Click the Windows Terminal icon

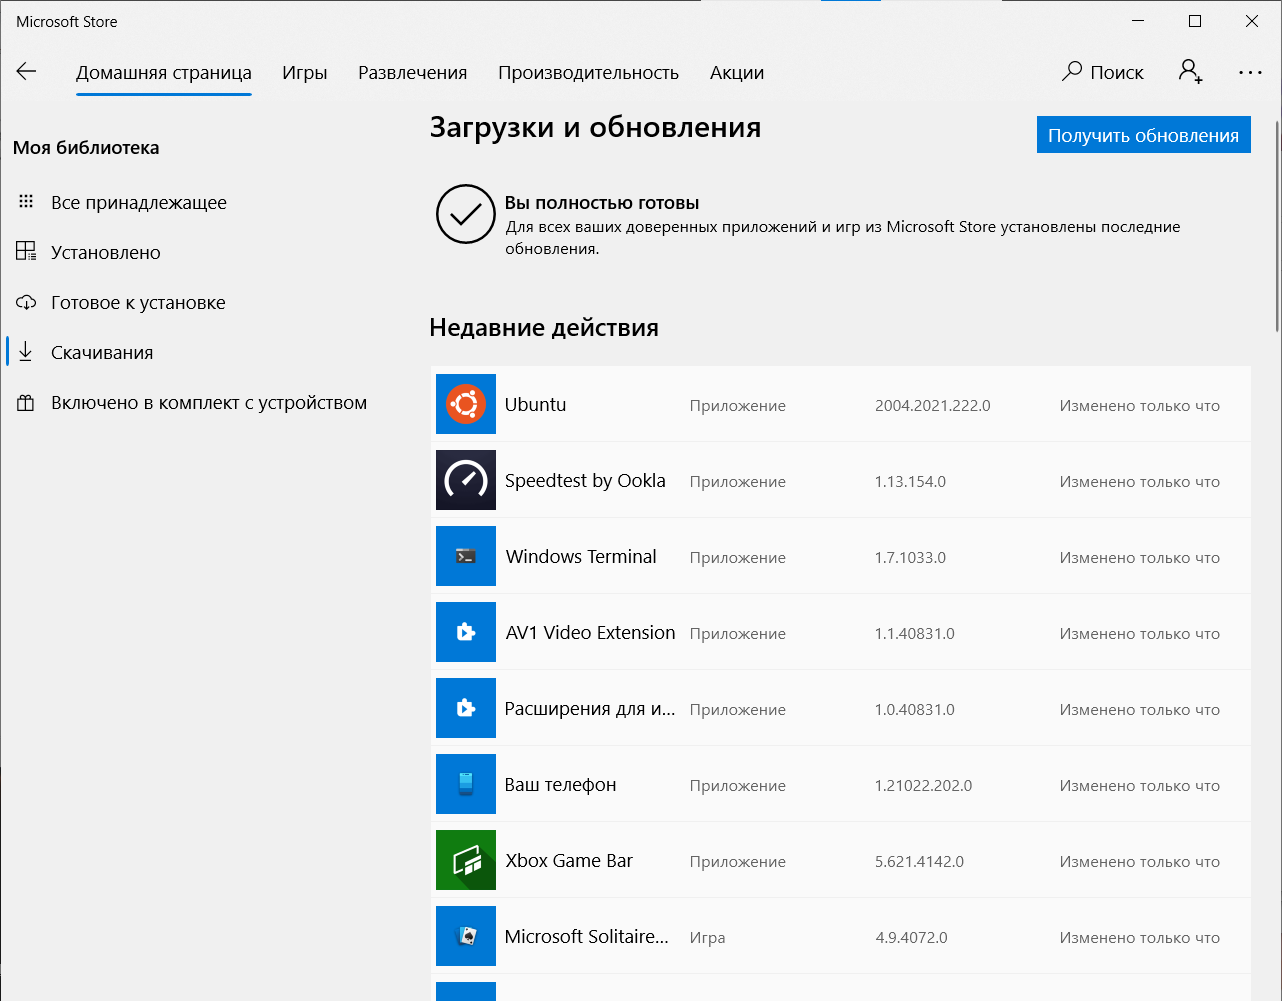[466, 556]
